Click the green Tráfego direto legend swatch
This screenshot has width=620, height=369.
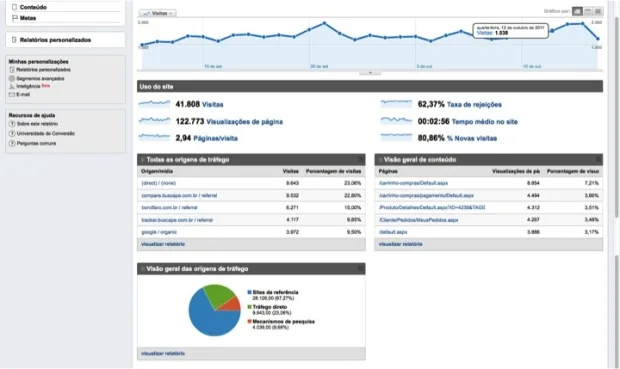[250, 307]
